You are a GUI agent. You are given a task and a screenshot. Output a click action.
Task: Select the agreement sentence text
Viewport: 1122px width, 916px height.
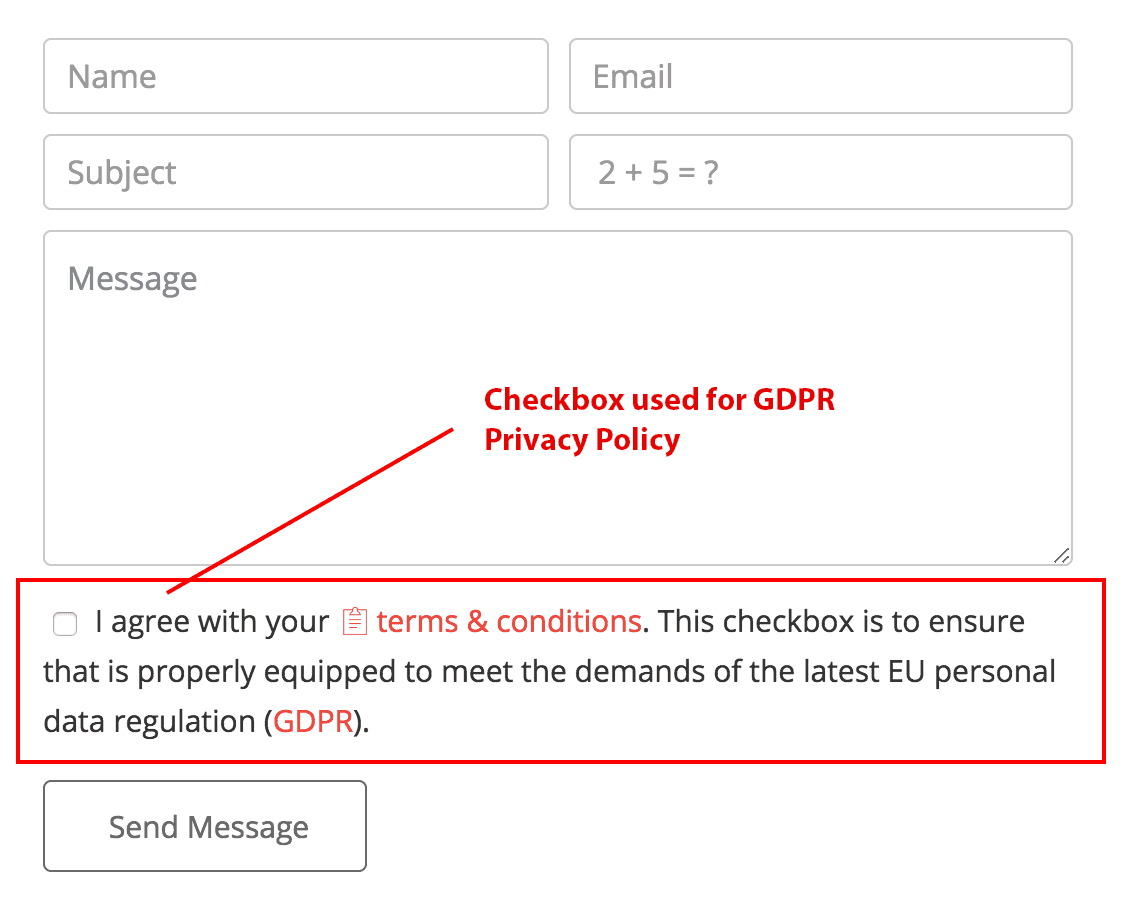point(550,671)
